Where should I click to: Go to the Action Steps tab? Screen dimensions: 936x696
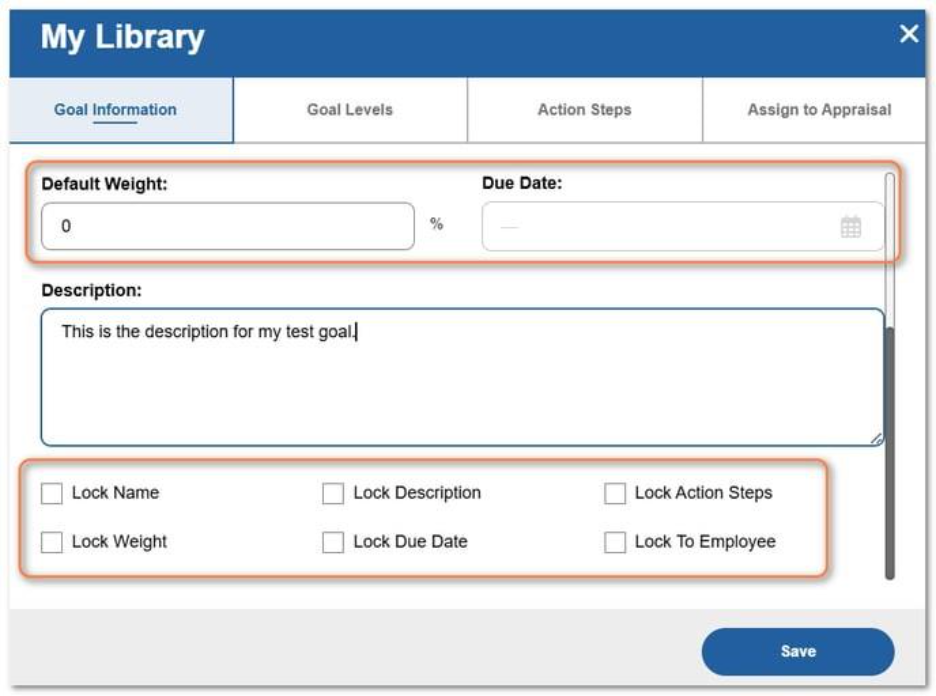(585, 110)
